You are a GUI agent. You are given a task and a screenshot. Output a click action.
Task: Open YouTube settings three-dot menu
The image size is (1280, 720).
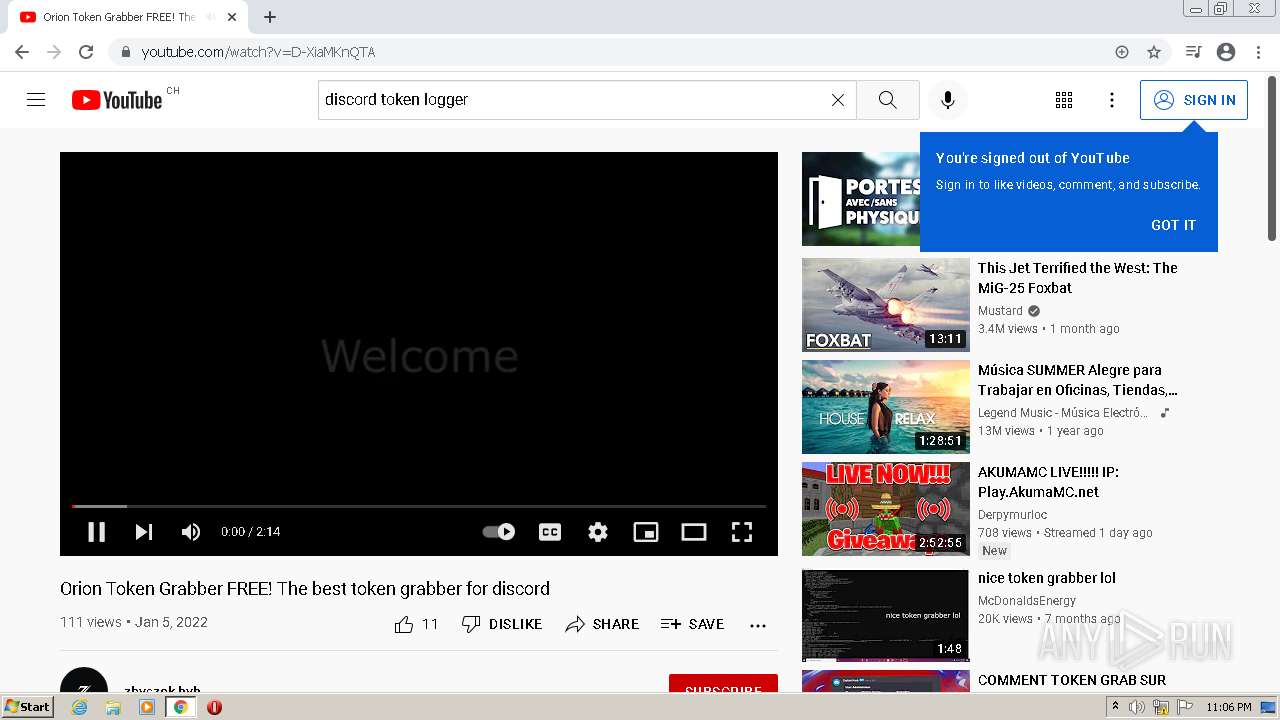(1111, 100)
